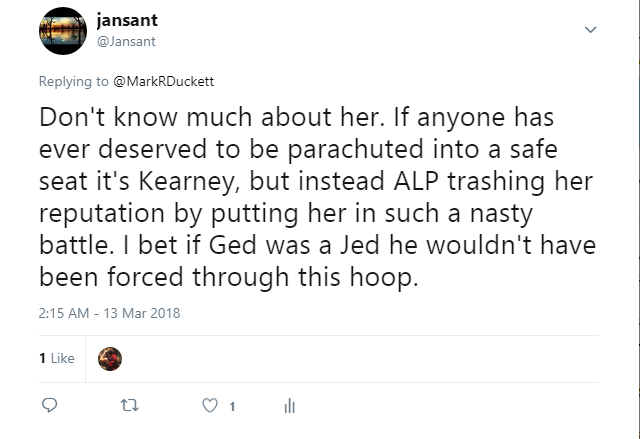Open @MarkRDuckett's profile from the reply line
Viewport: 640px width, 439px height.
tap(163, 81)
